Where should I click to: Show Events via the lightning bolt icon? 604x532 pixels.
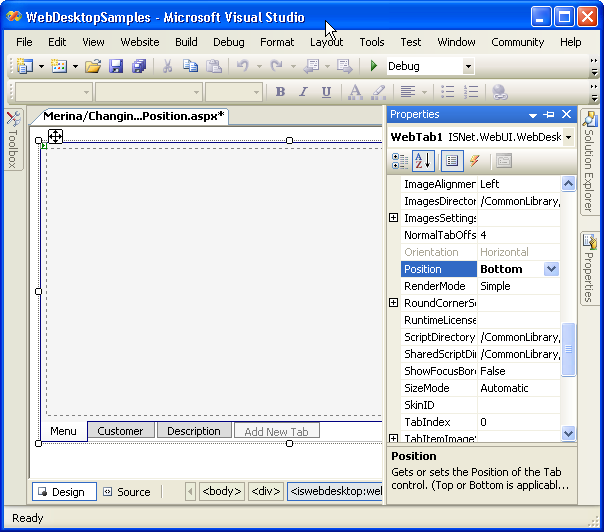point(474,160)
